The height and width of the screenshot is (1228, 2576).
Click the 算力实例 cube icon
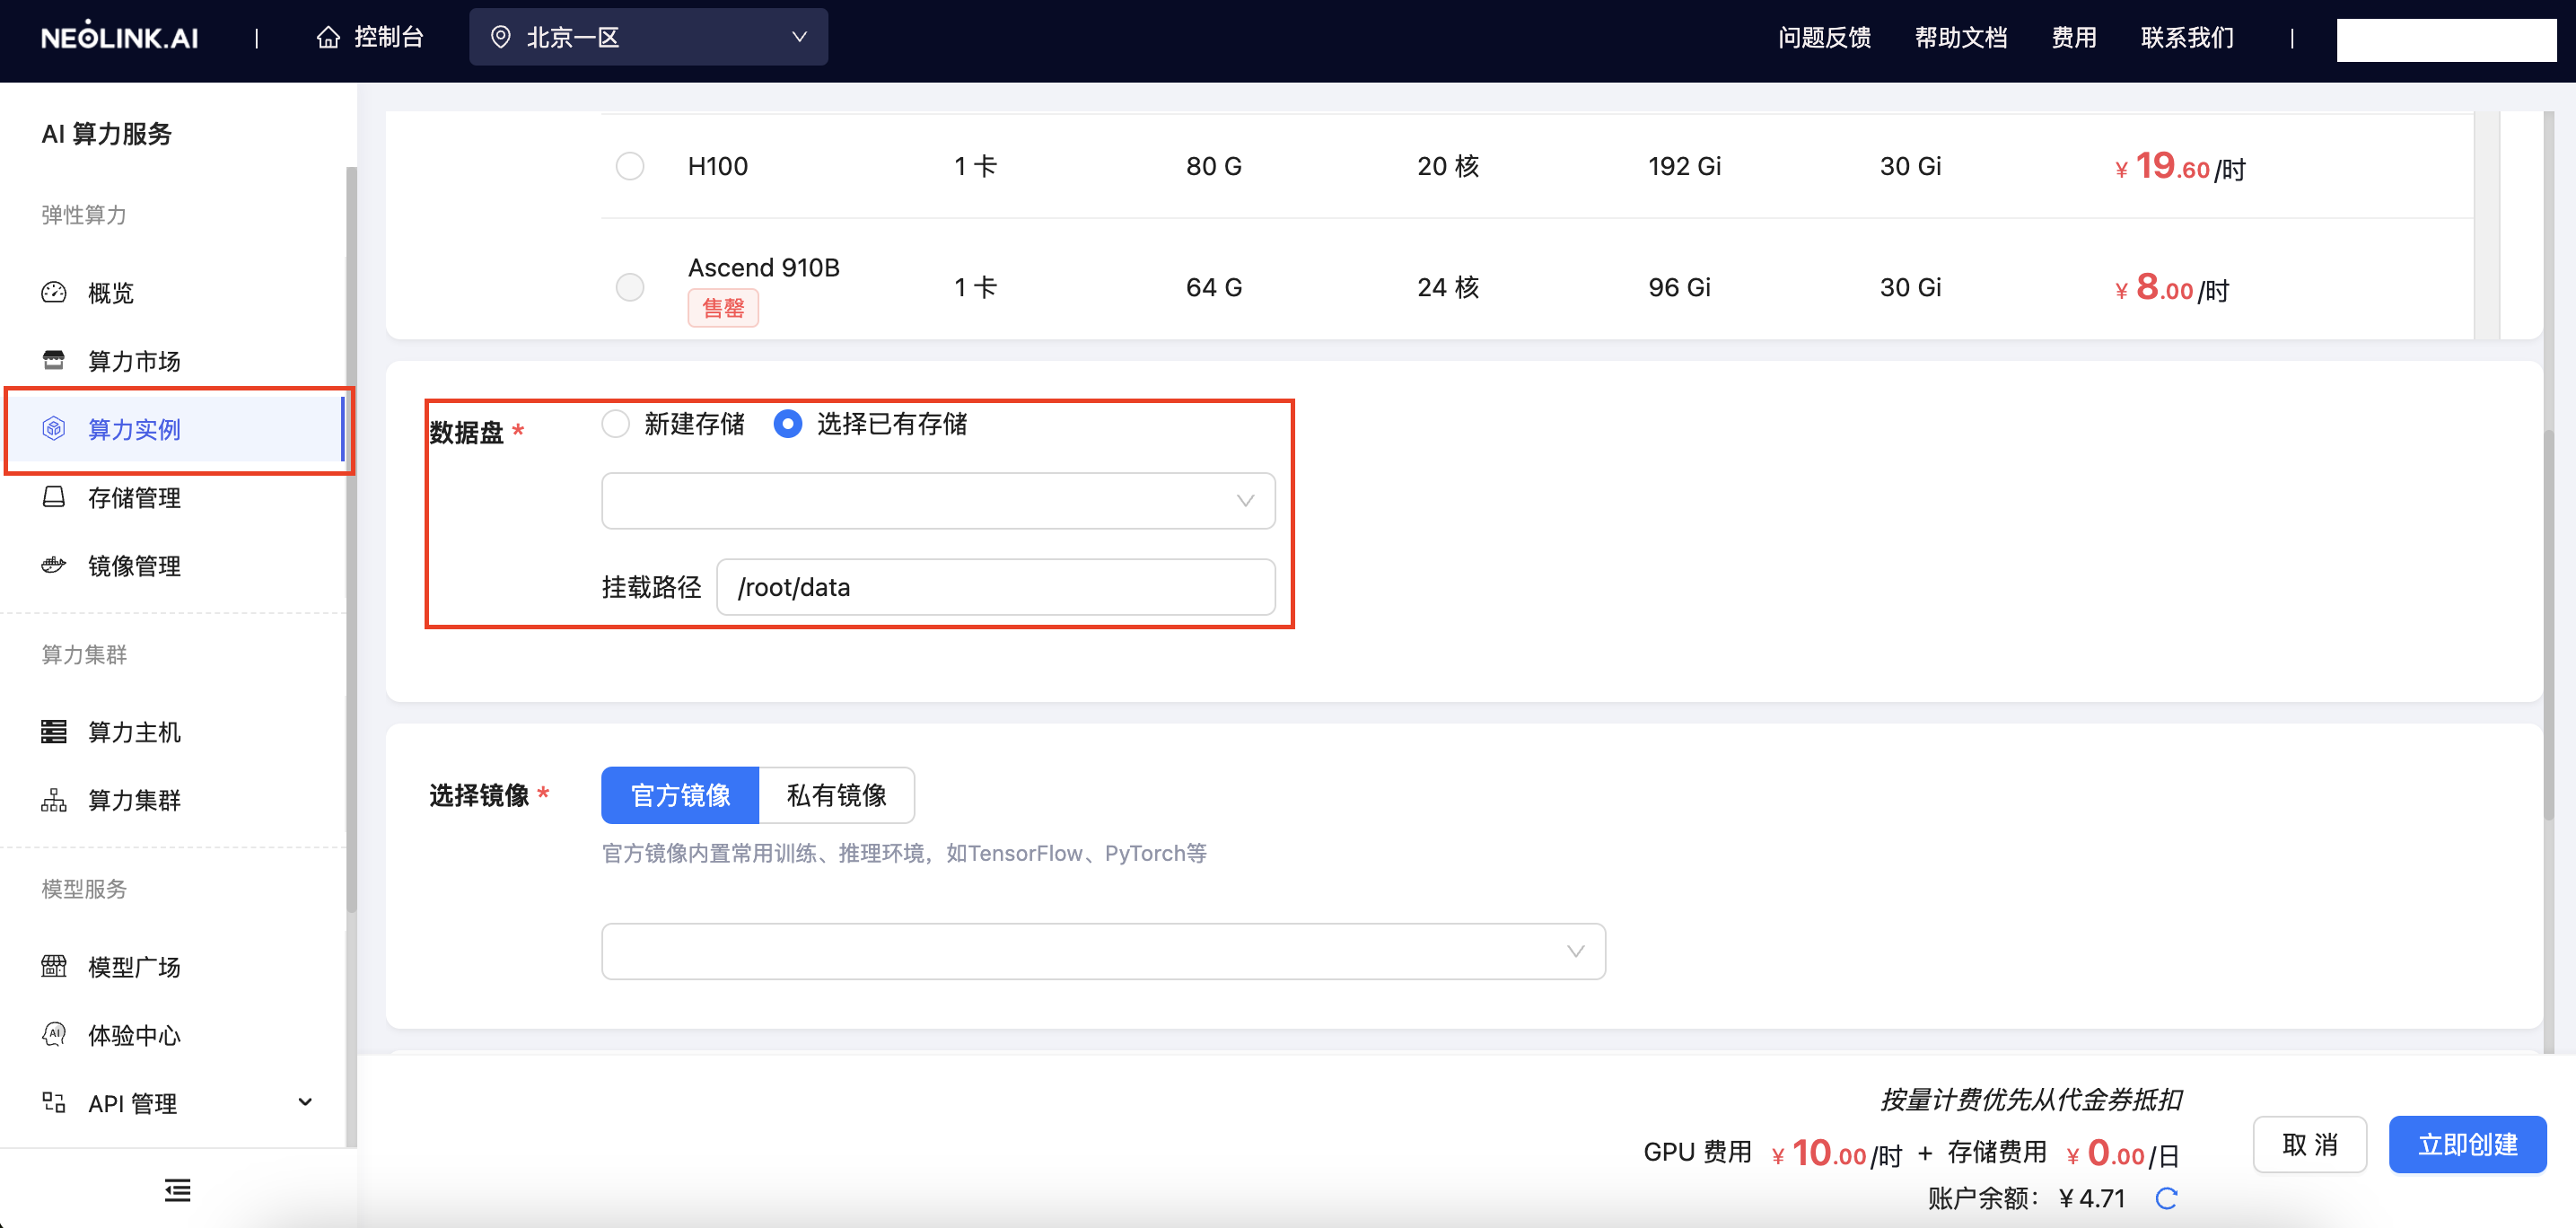(54, 428)
